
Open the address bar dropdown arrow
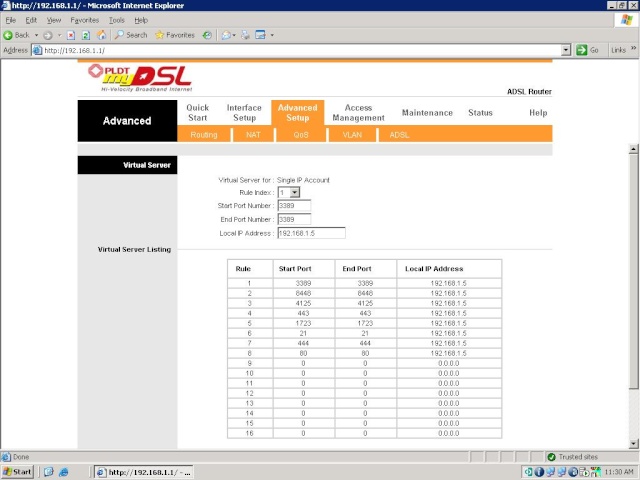[x=566, y=50]
